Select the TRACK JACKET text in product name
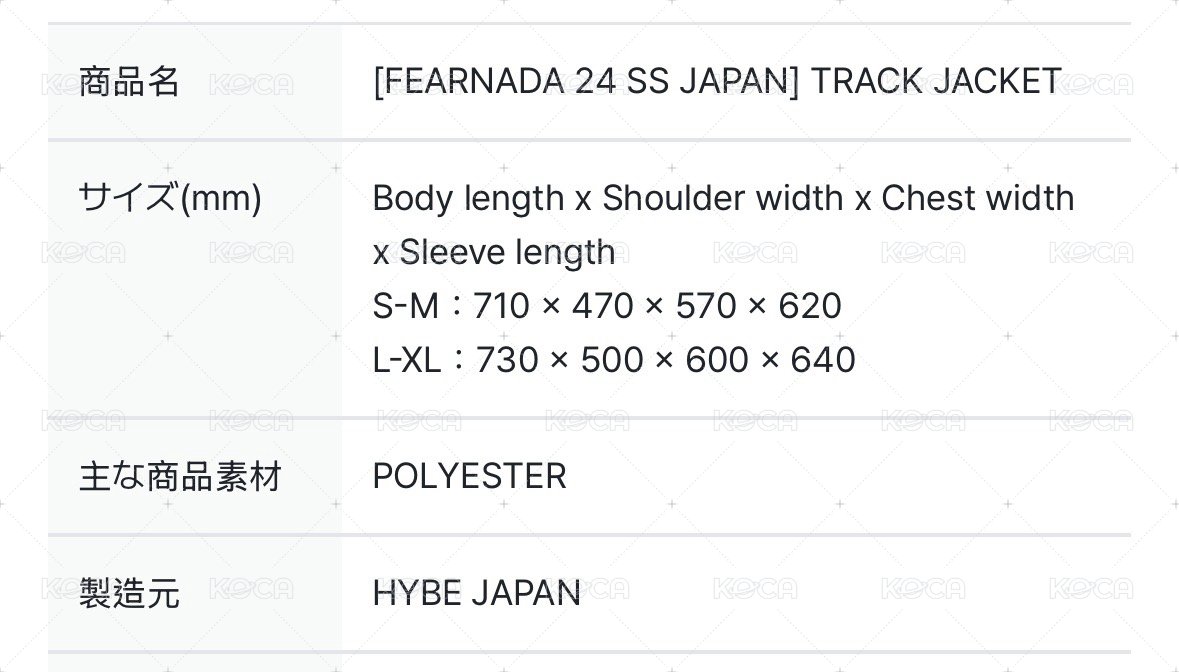The width and height of the screenshot is (1179, 672). (x=936, y=82)
